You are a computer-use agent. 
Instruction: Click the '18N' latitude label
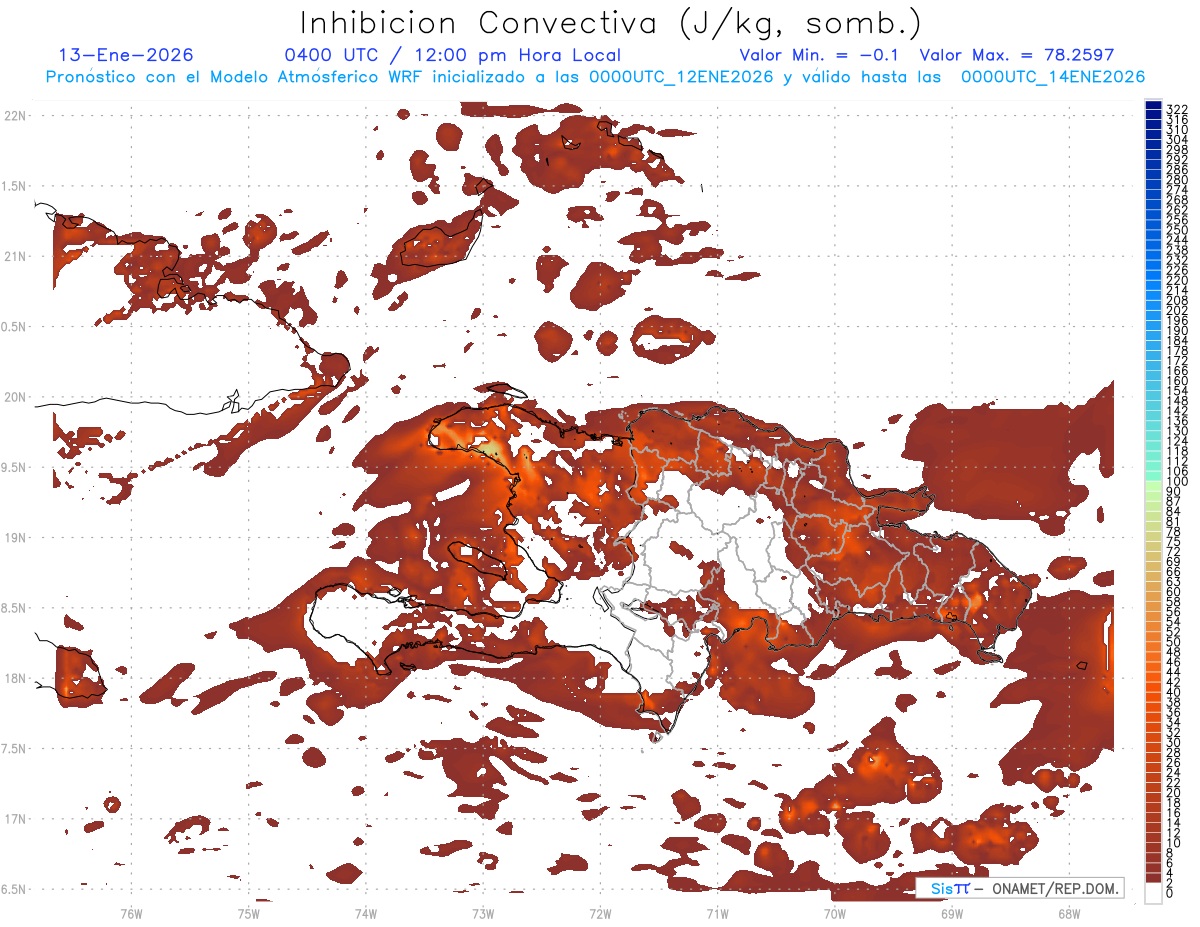(15, 679)
